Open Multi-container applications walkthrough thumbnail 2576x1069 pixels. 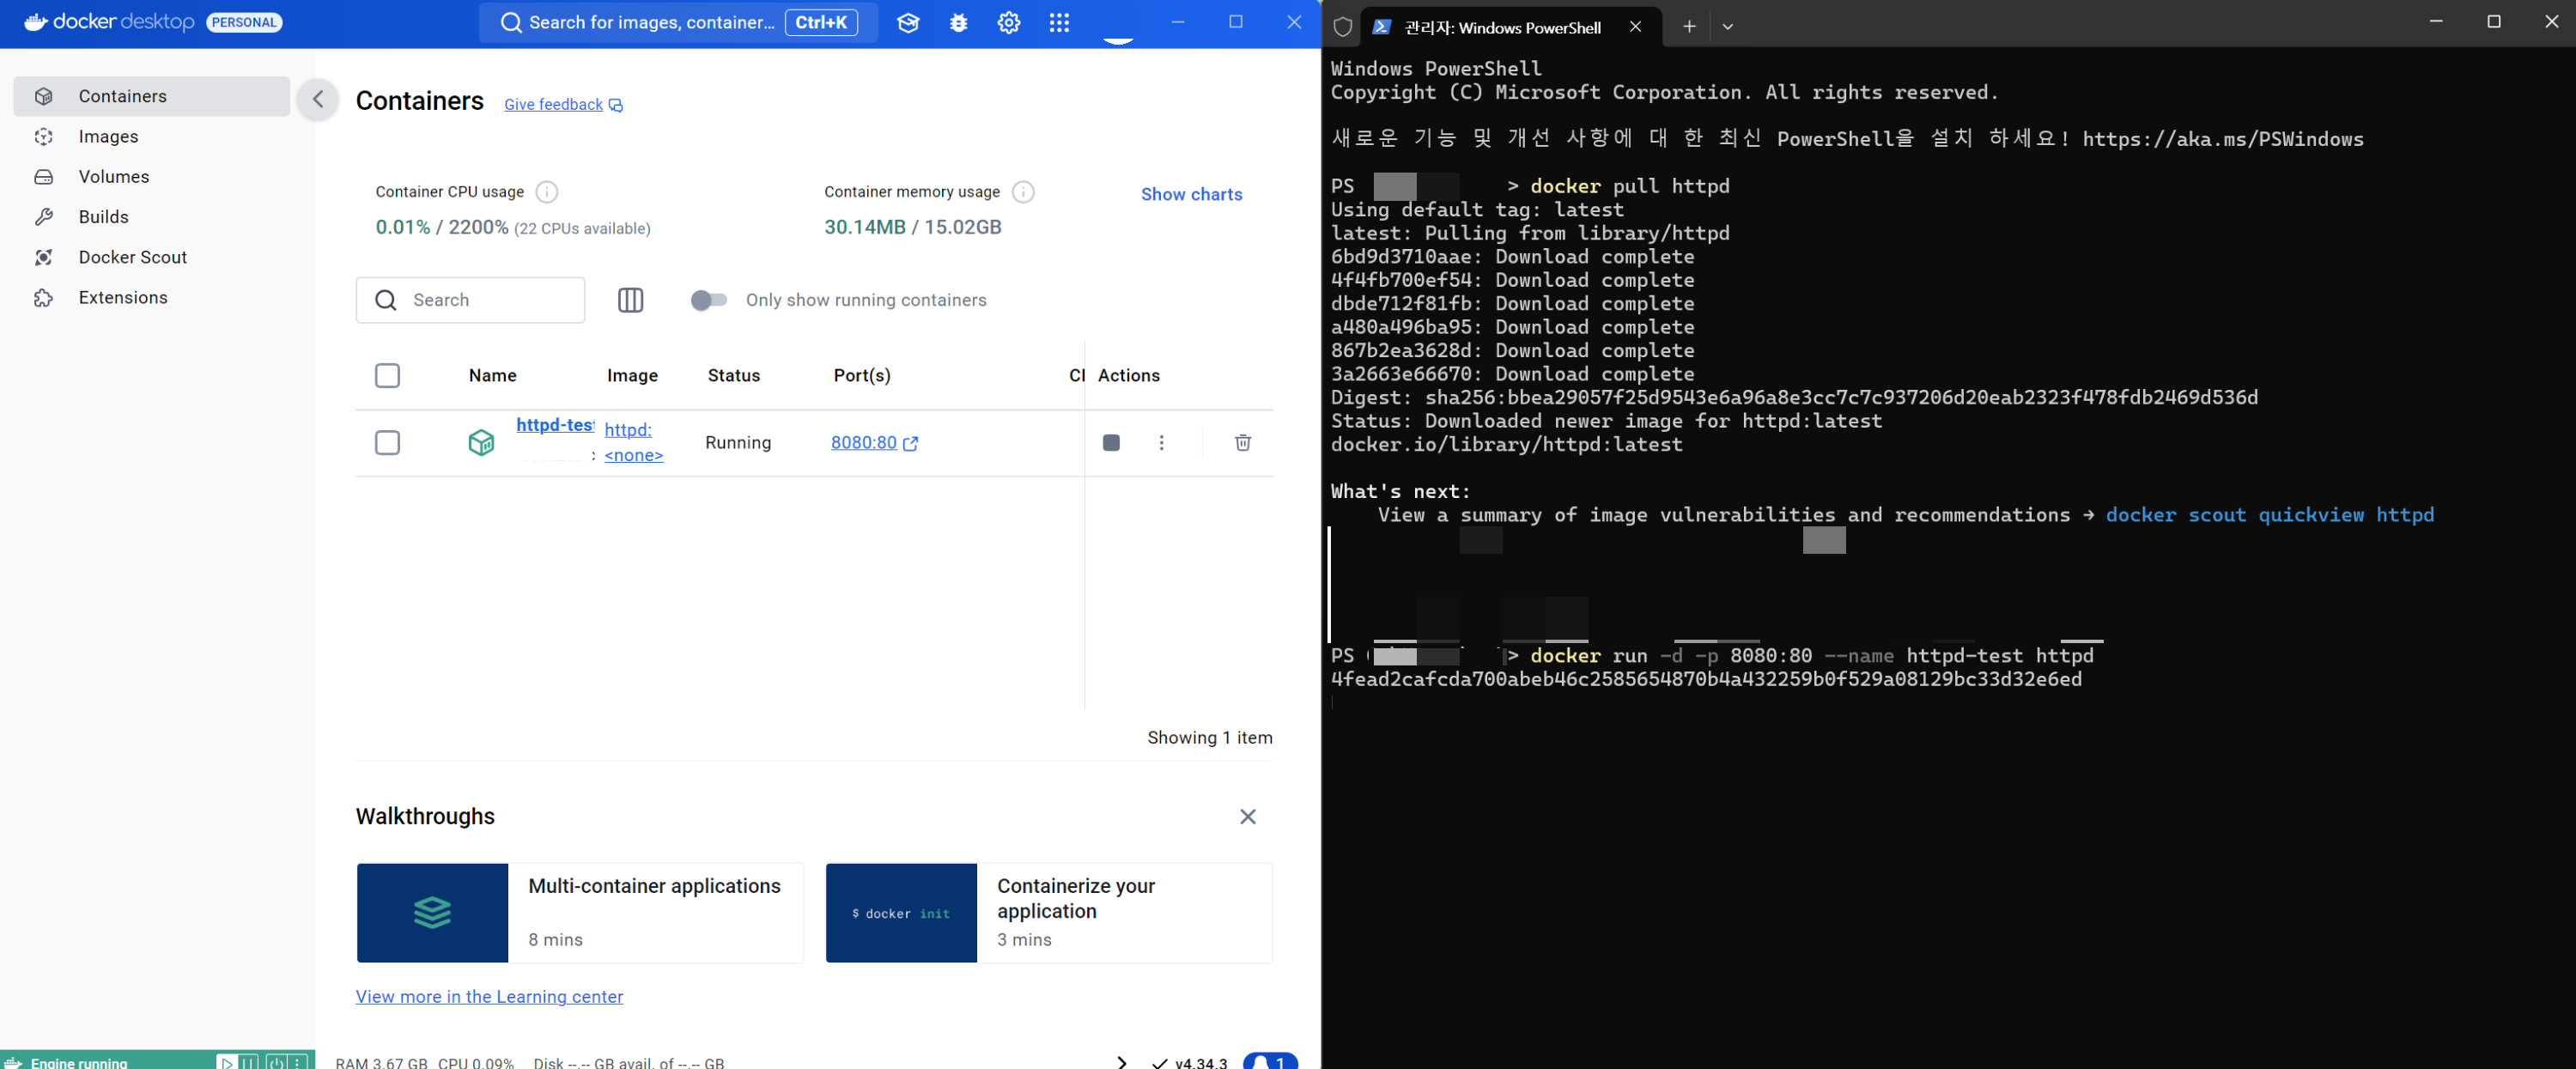[432, 912]
